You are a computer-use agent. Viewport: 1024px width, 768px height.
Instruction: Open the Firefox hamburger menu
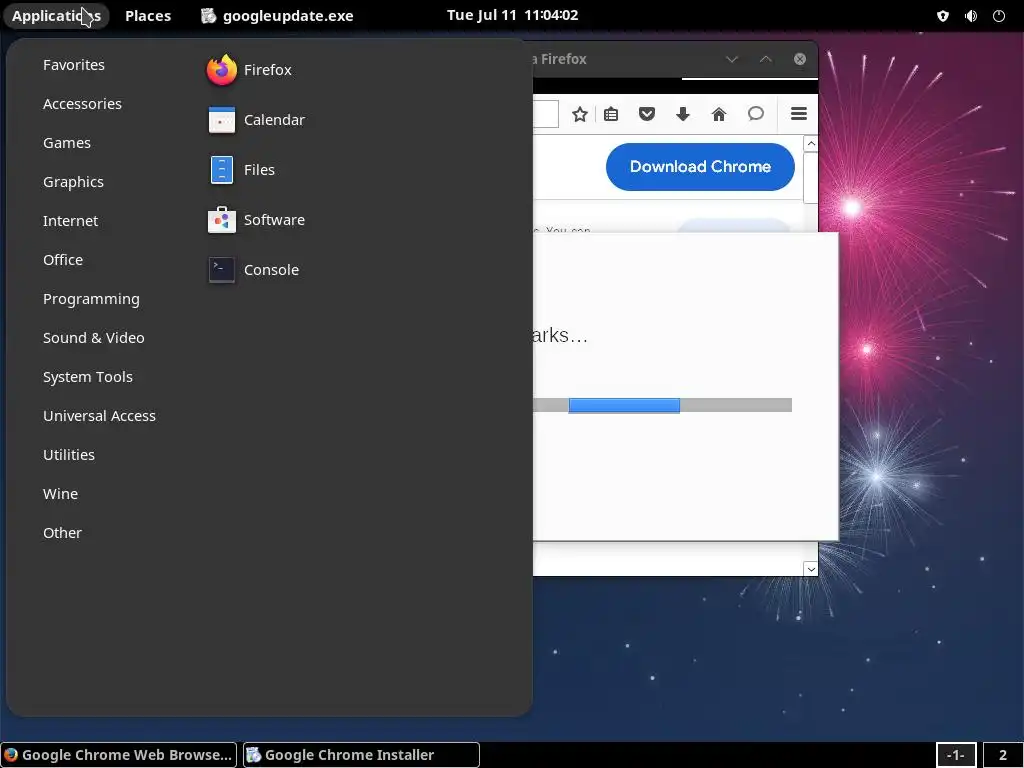click(x=799, y=114)
